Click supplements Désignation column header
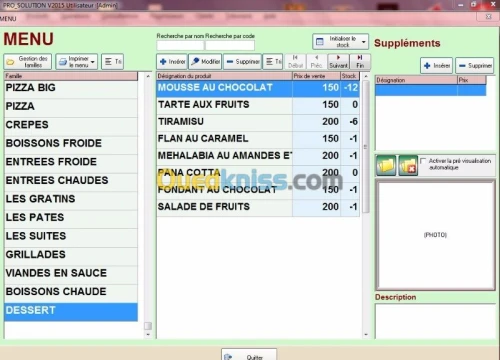 click(x=416, y=80)
